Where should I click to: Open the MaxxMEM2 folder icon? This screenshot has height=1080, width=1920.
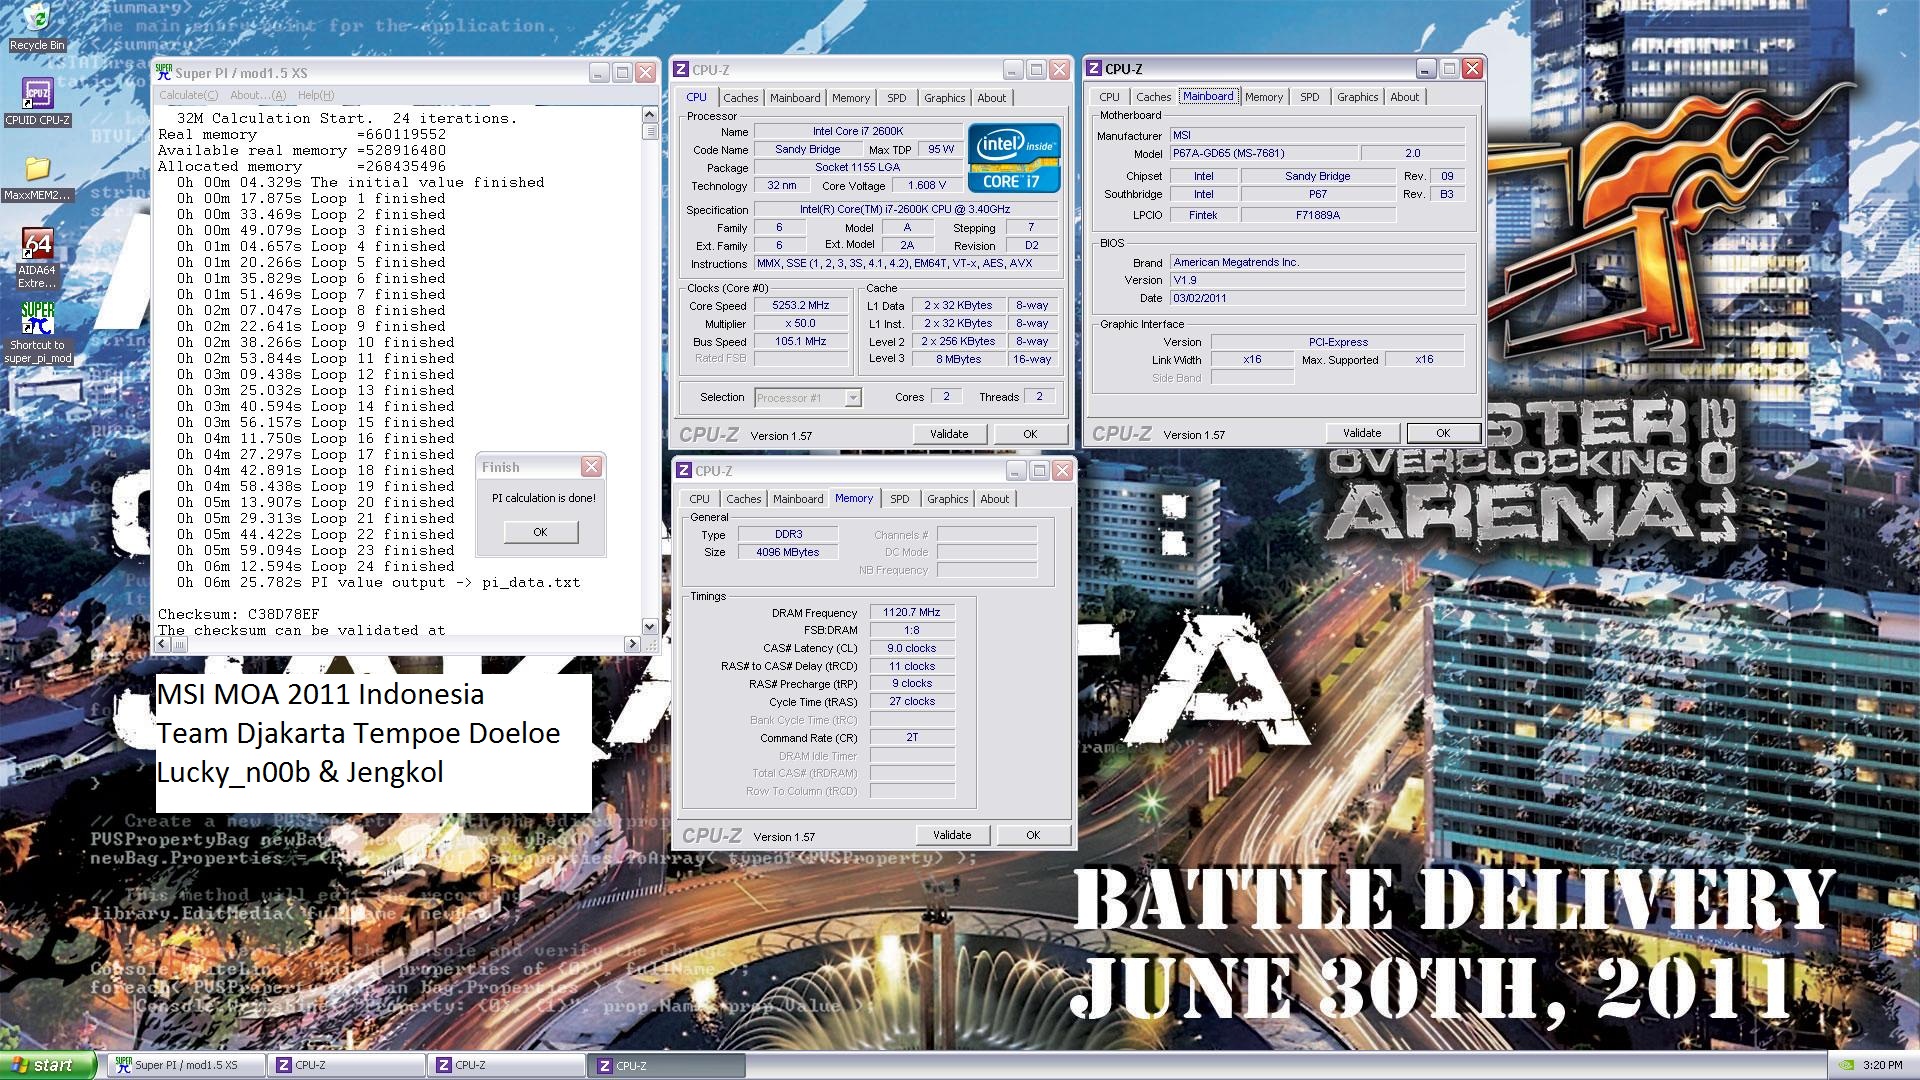click(37, 169)
